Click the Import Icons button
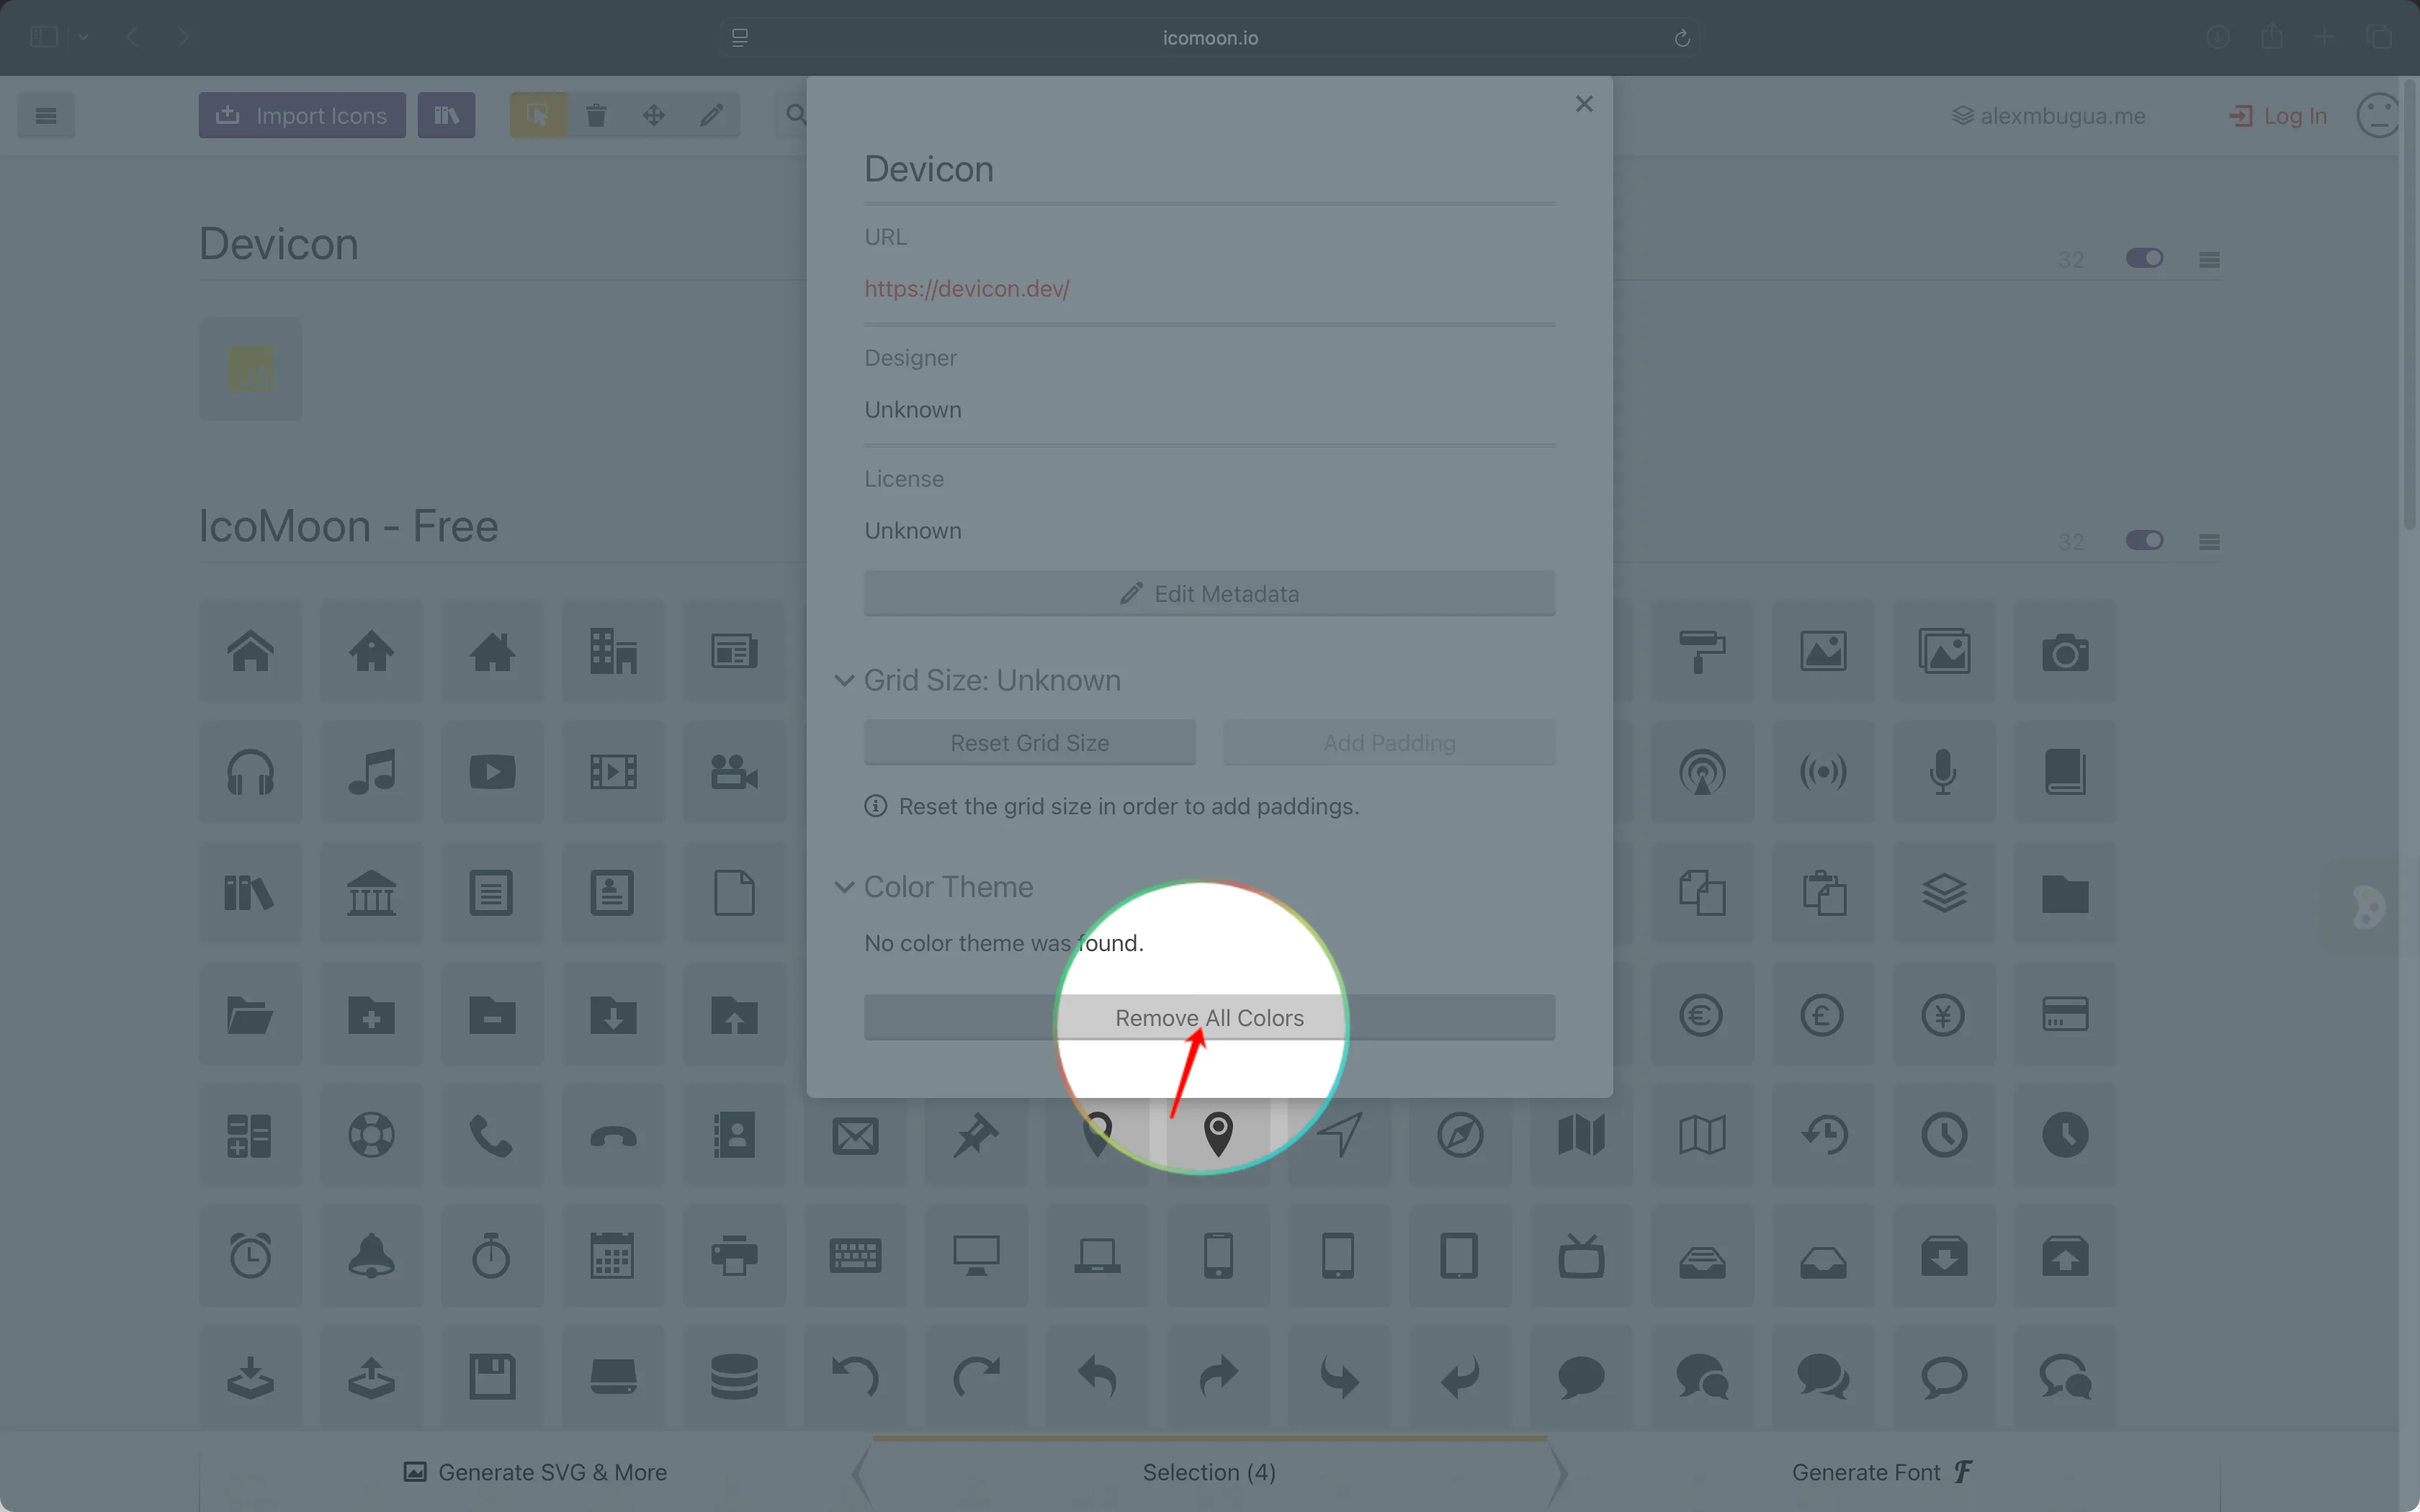Screen dimensions: 2420x1512 tap(302, 116)
